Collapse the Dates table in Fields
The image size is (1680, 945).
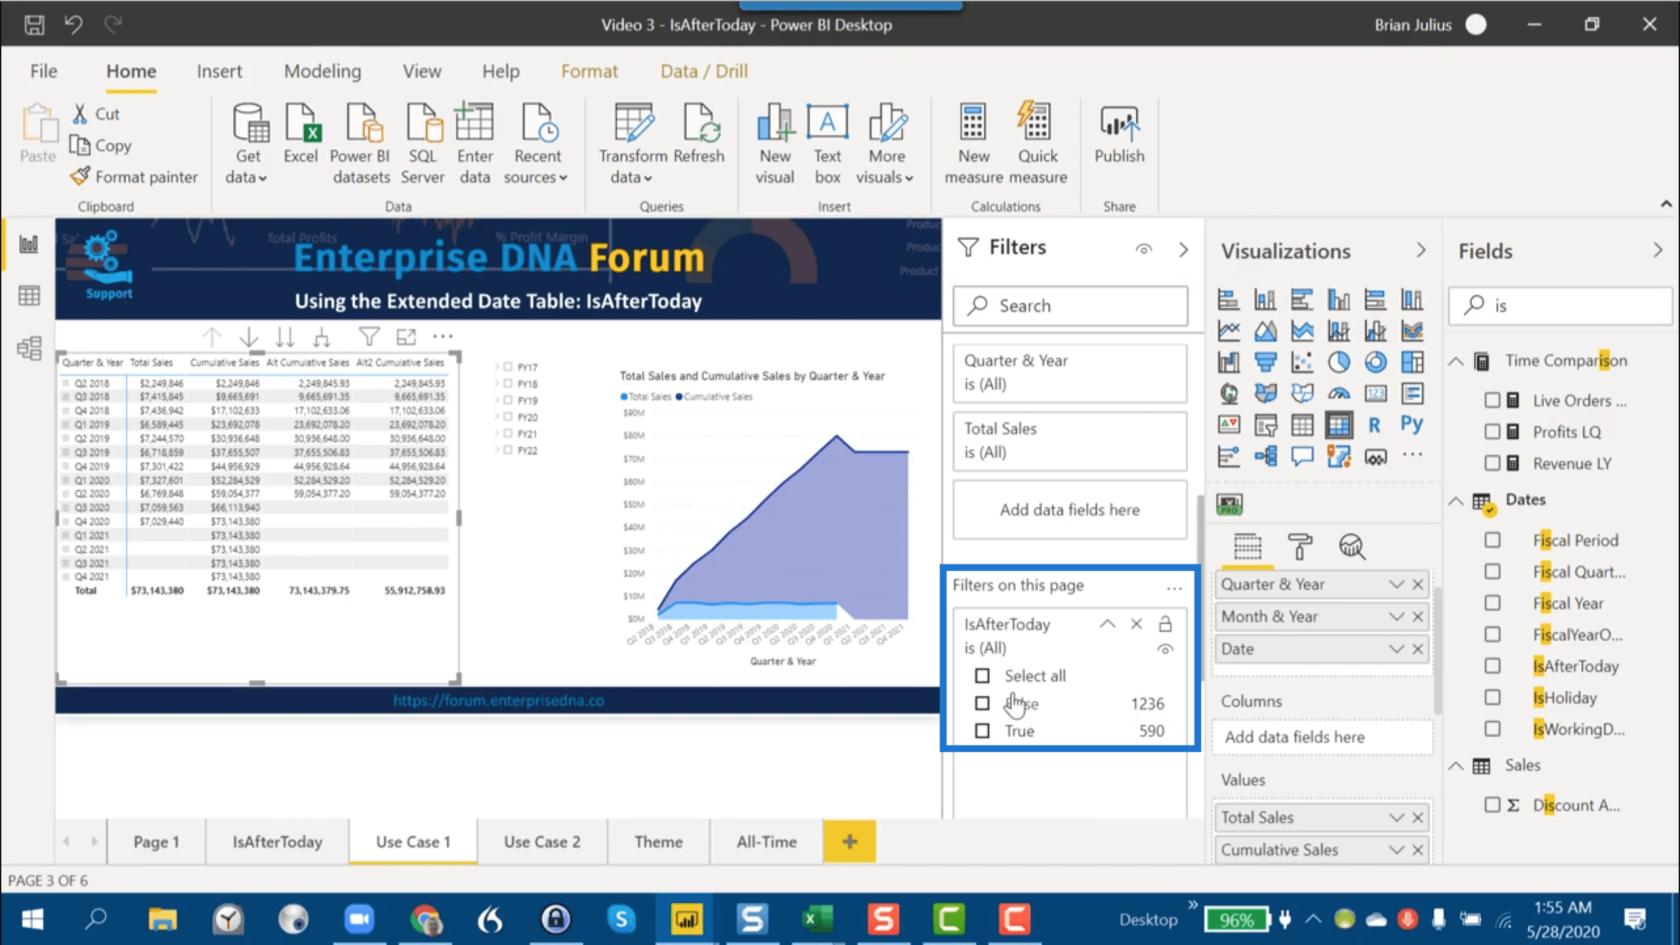click(1456, 500)
